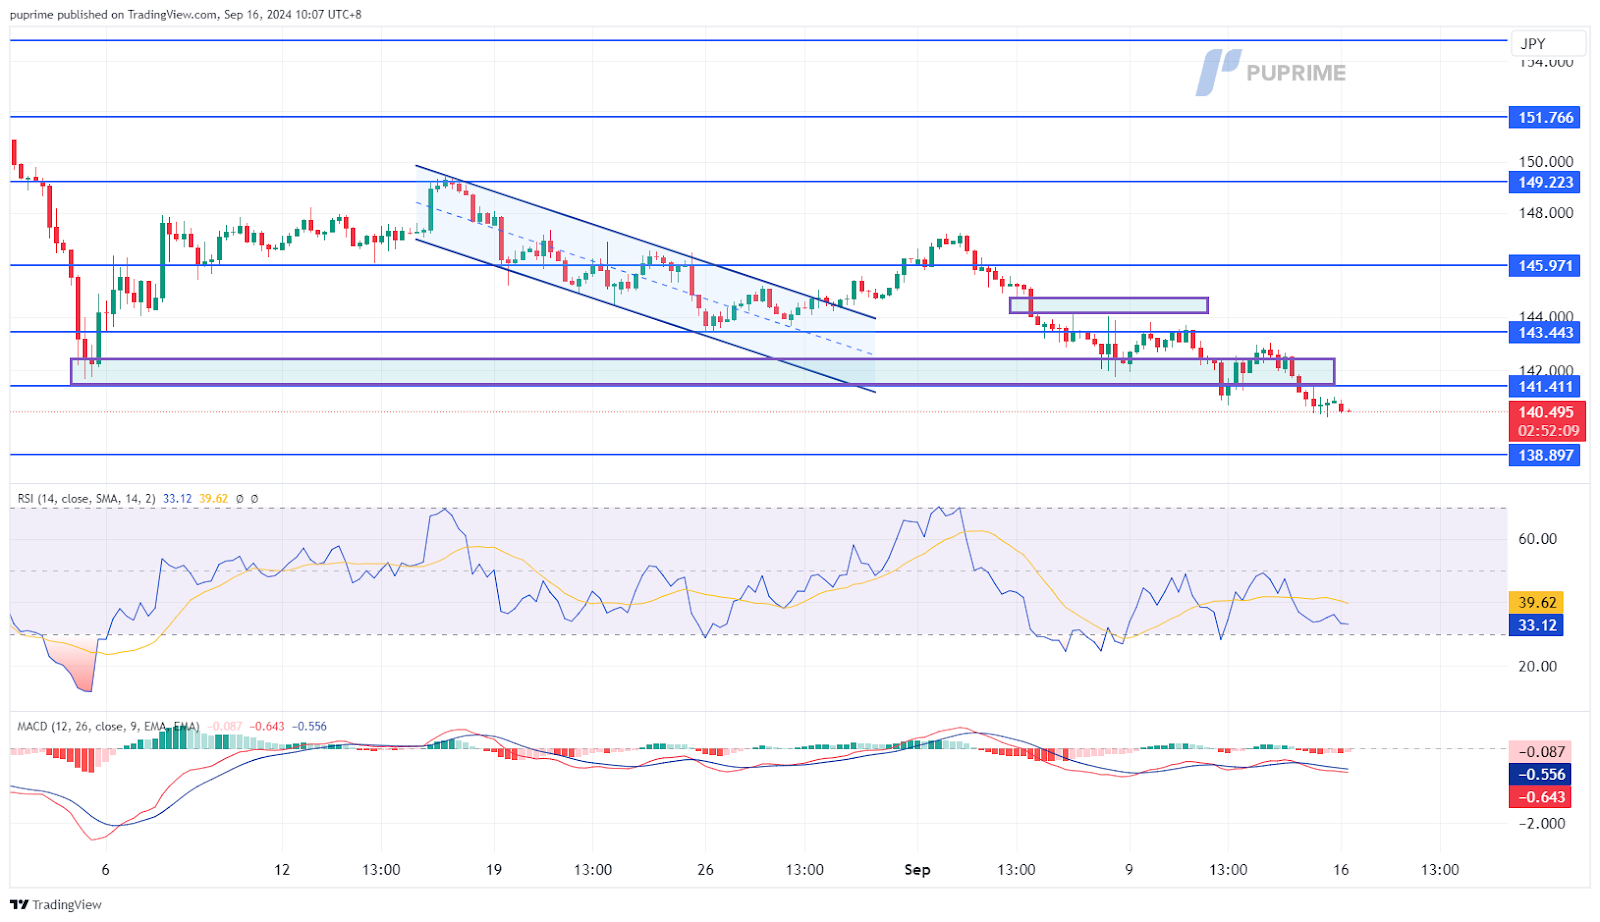Click the date 19 on time axis

point(494,869)
